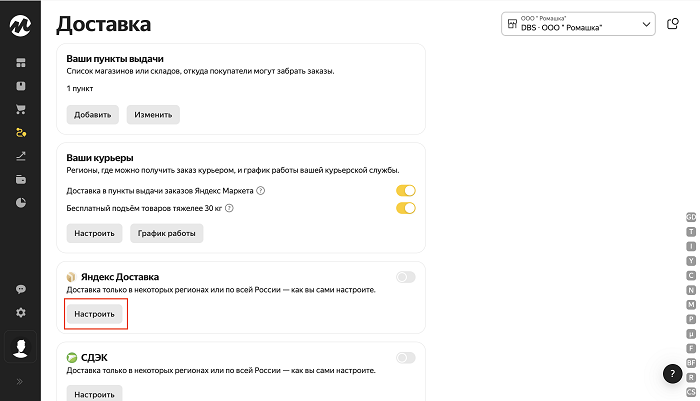This screenshot has width=700, height=401.
Task: Expand the sidebar with double chevron
Action: click(21, 381)
